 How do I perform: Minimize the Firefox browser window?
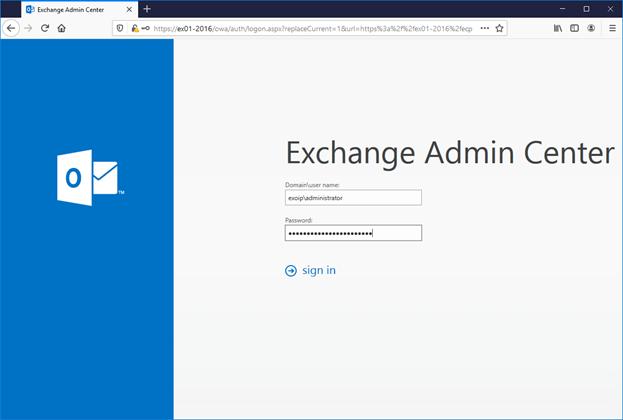[x=563, y=9]
